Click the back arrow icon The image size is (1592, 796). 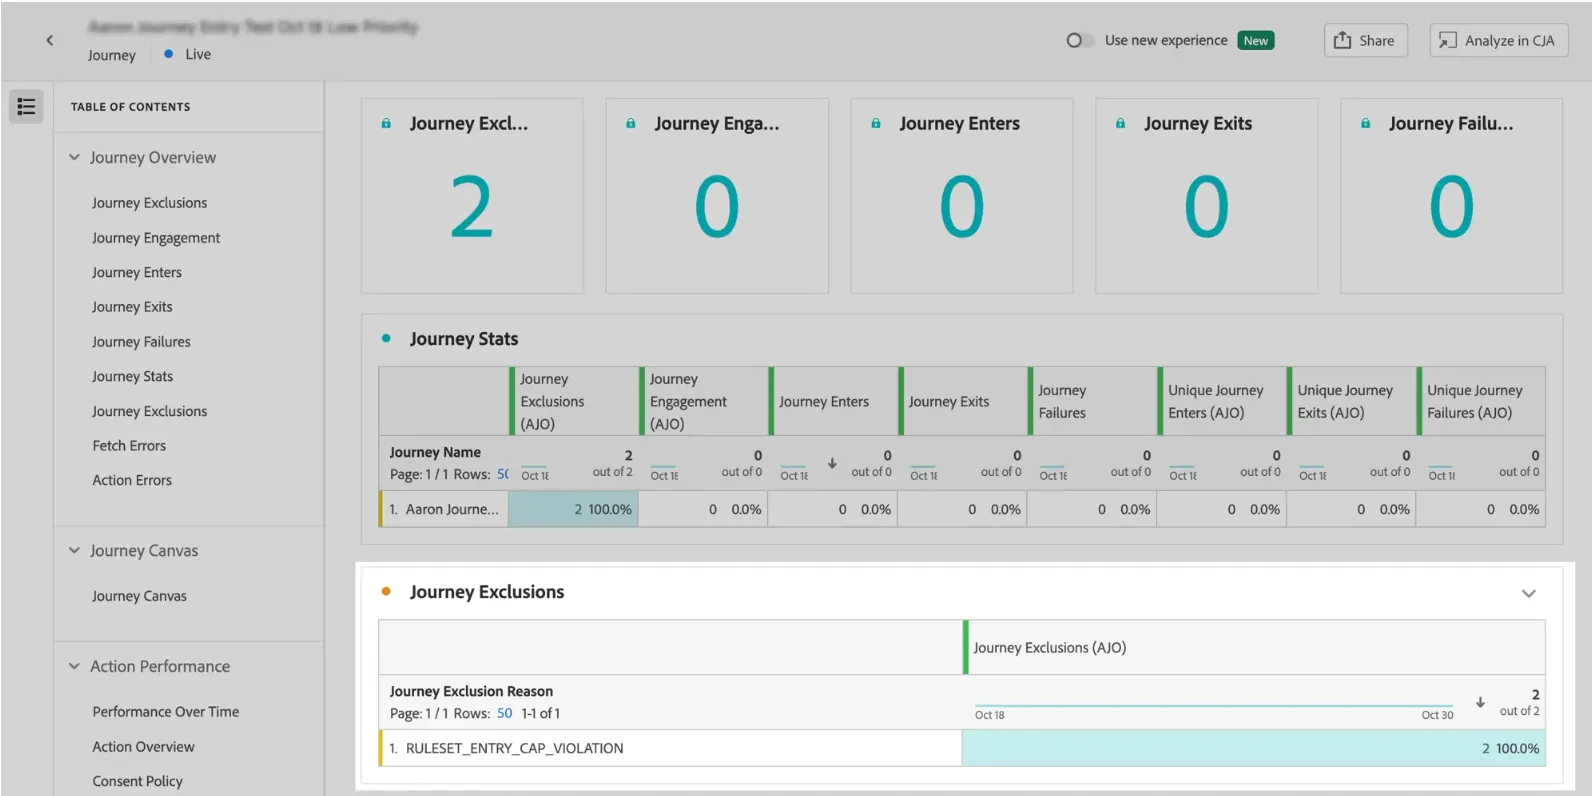tap(49, 40)
